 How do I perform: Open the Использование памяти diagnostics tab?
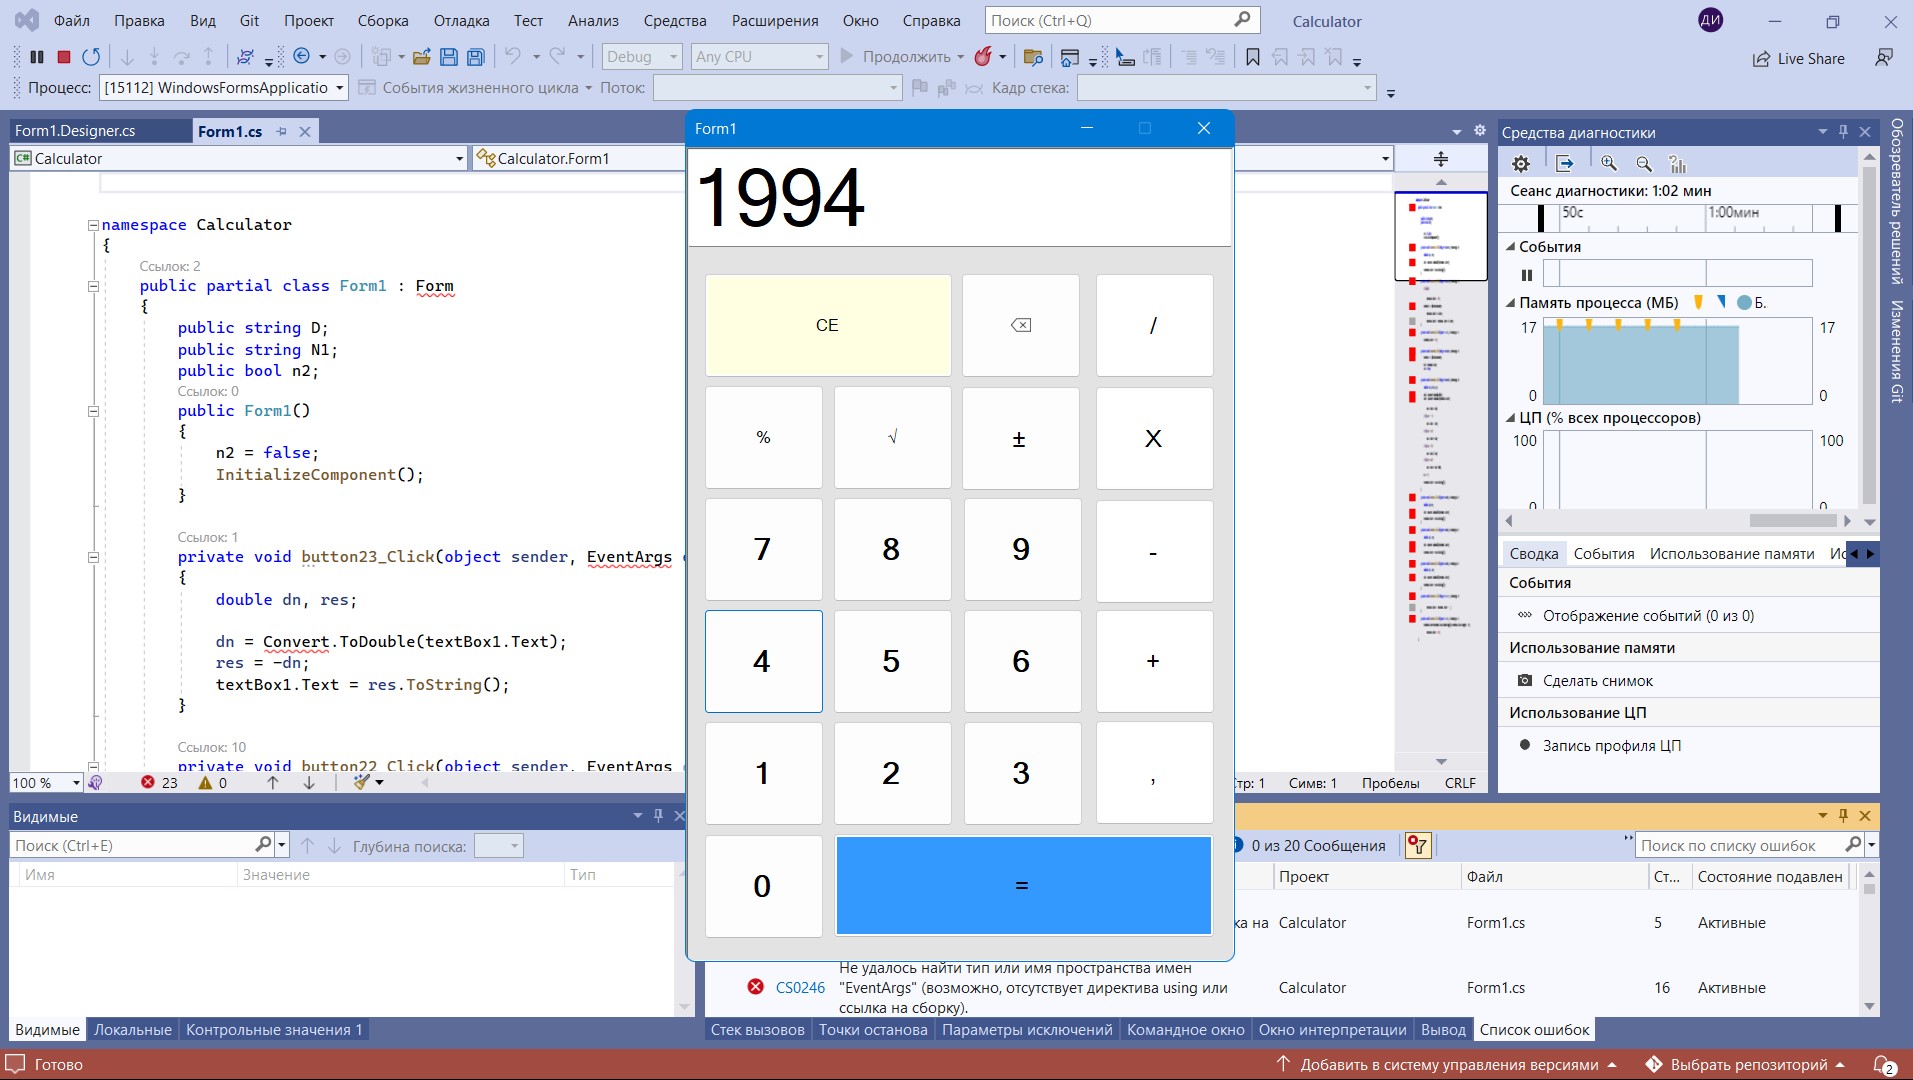(x=1732, y=554)
